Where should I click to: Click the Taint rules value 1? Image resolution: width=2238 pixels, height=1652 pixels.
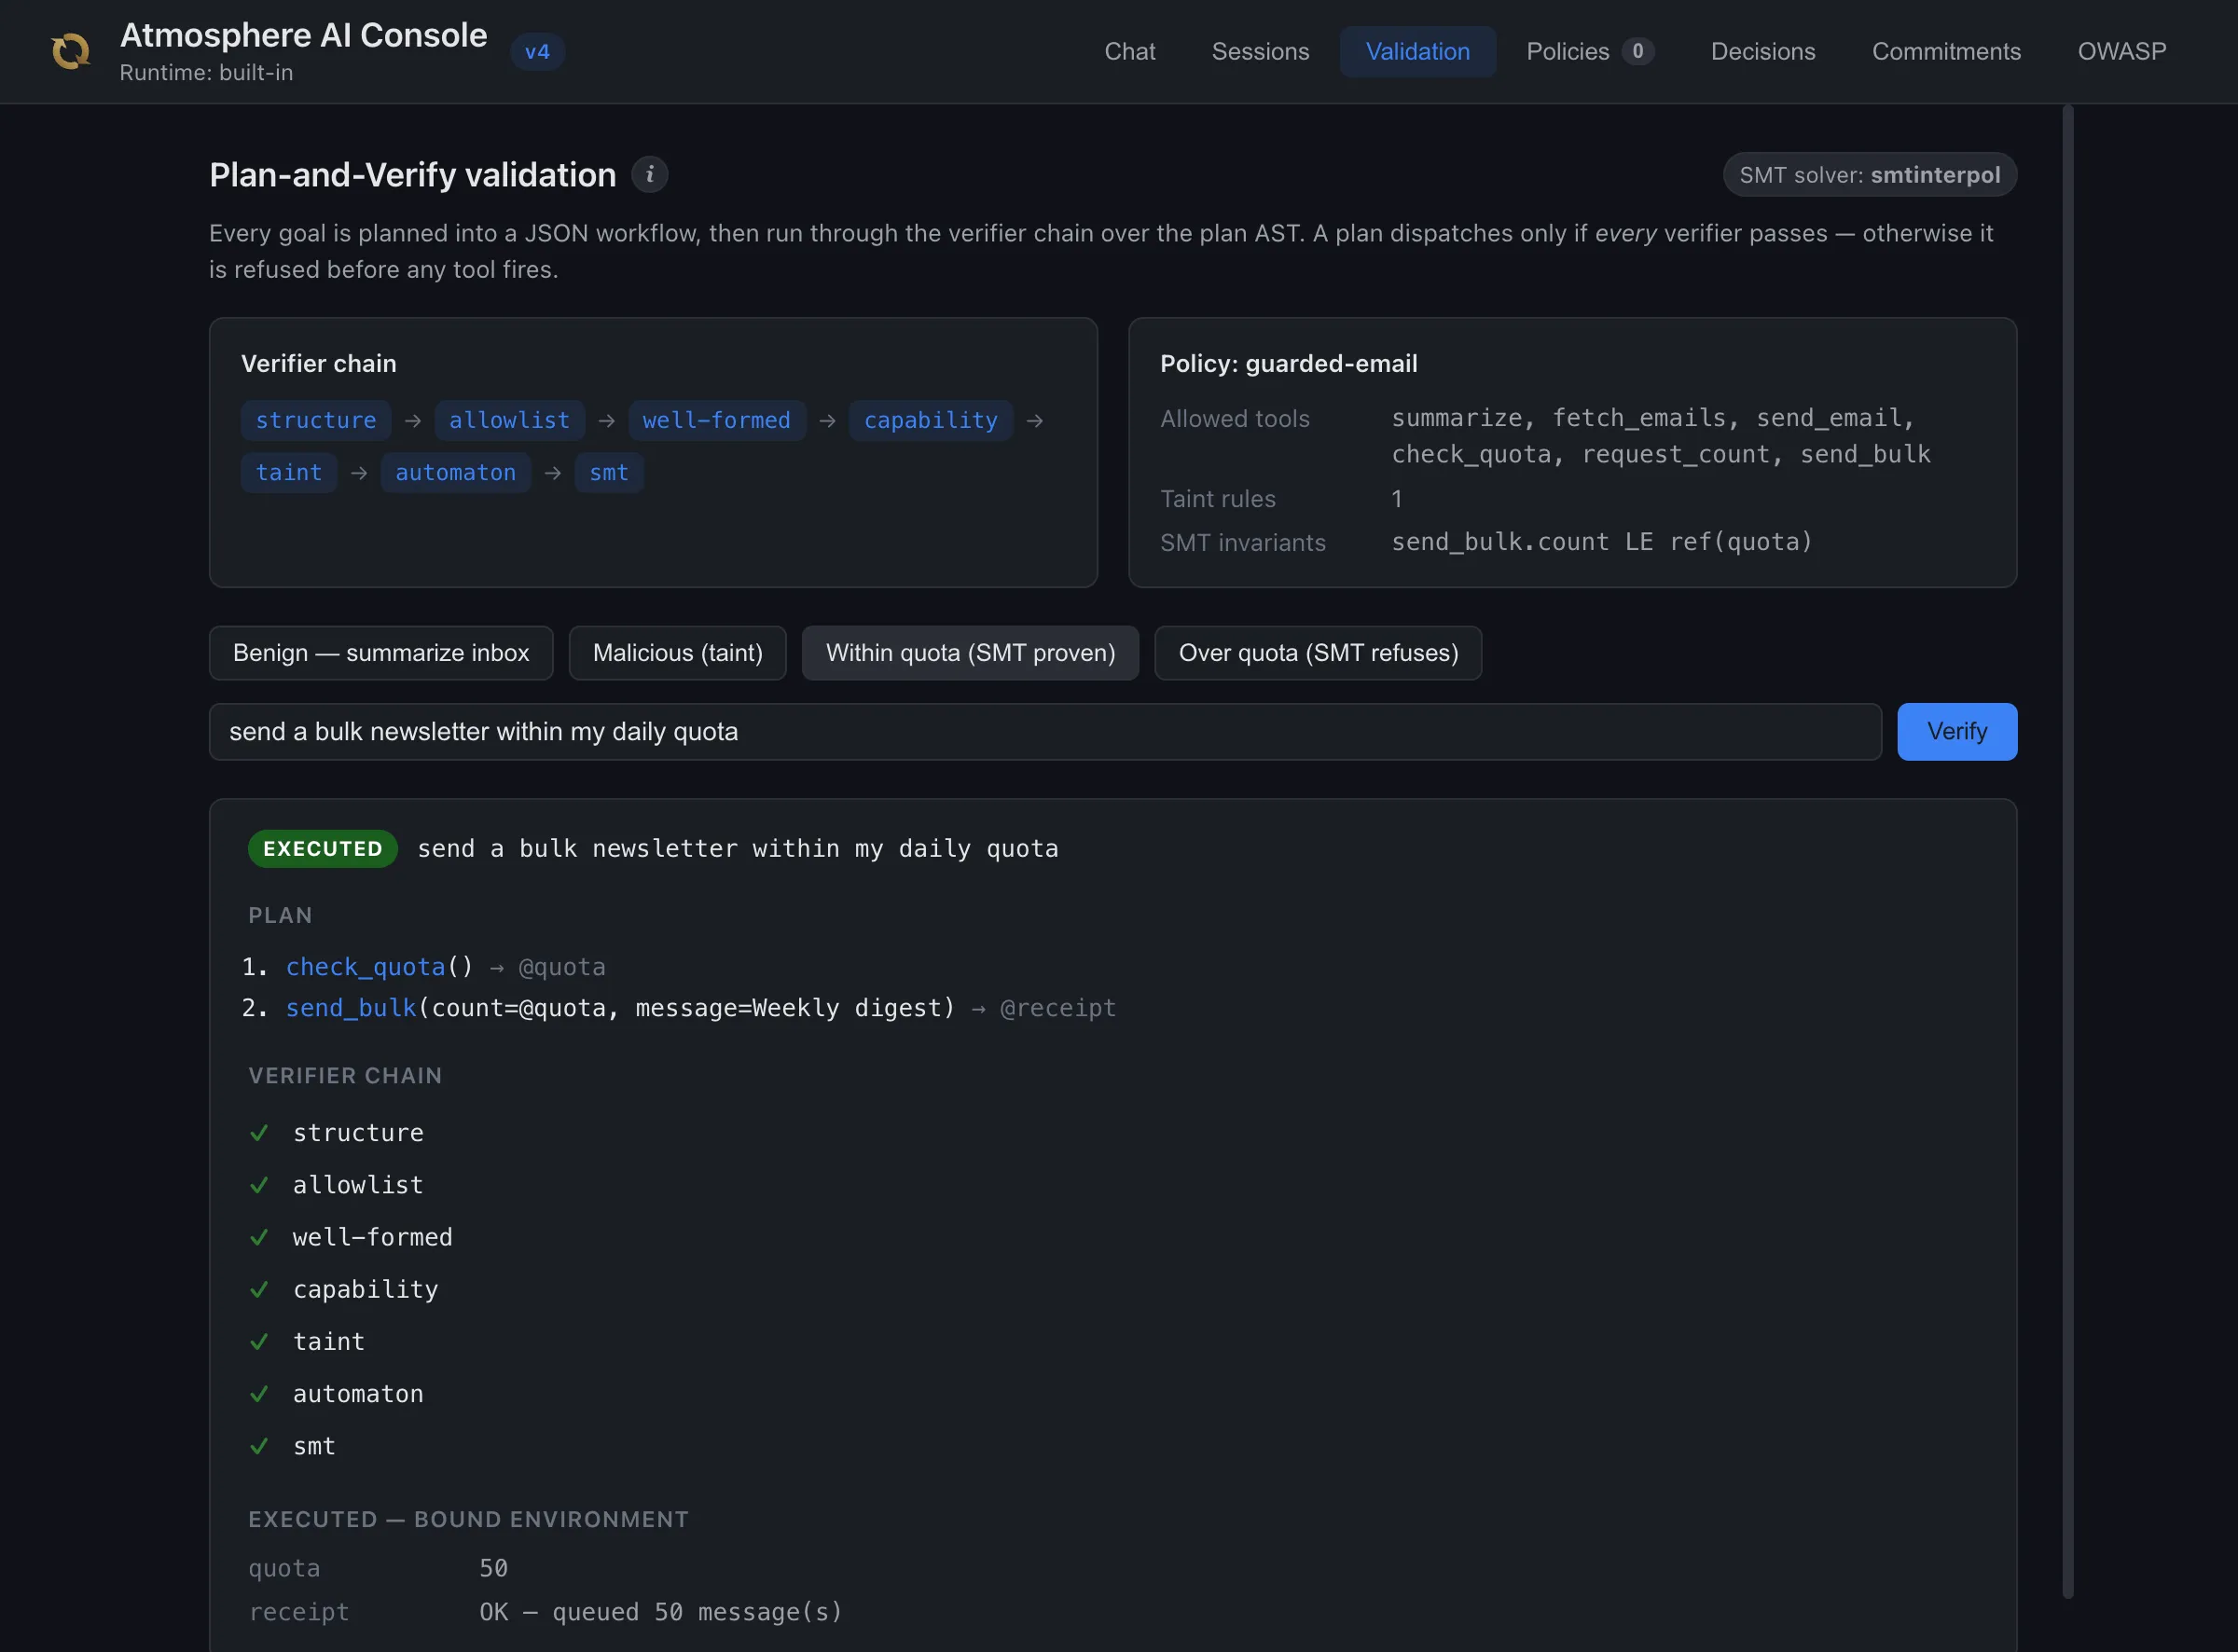tap(1397, 499)
